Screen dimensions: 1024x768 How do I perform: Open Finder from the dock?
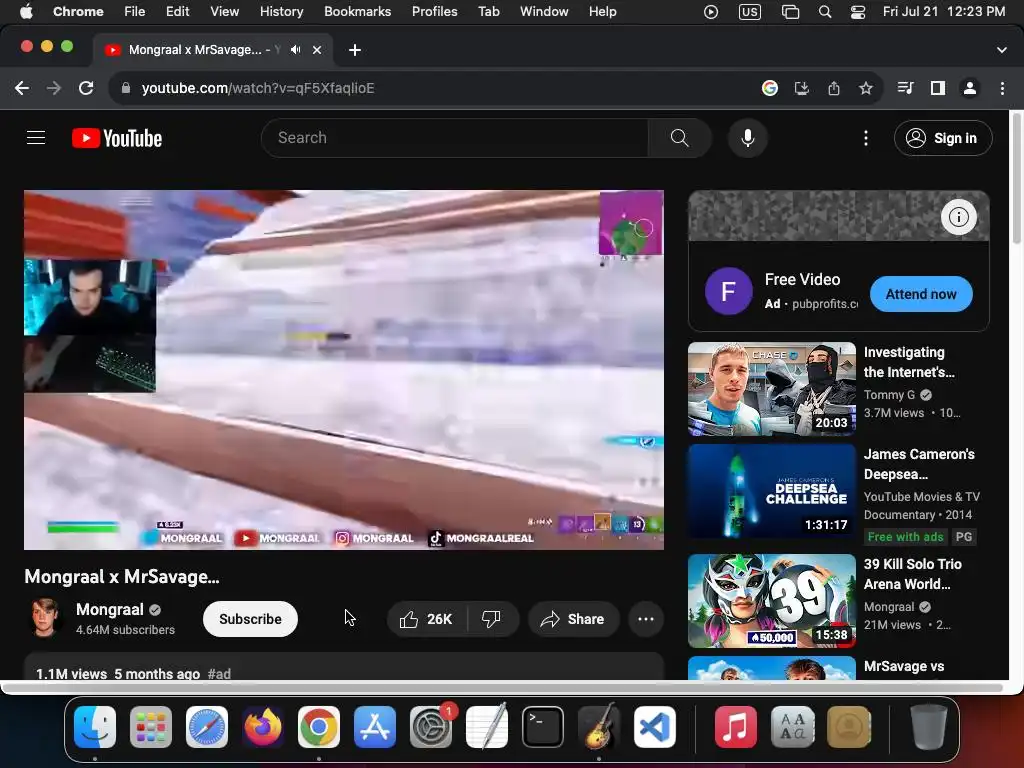(95, 726)
